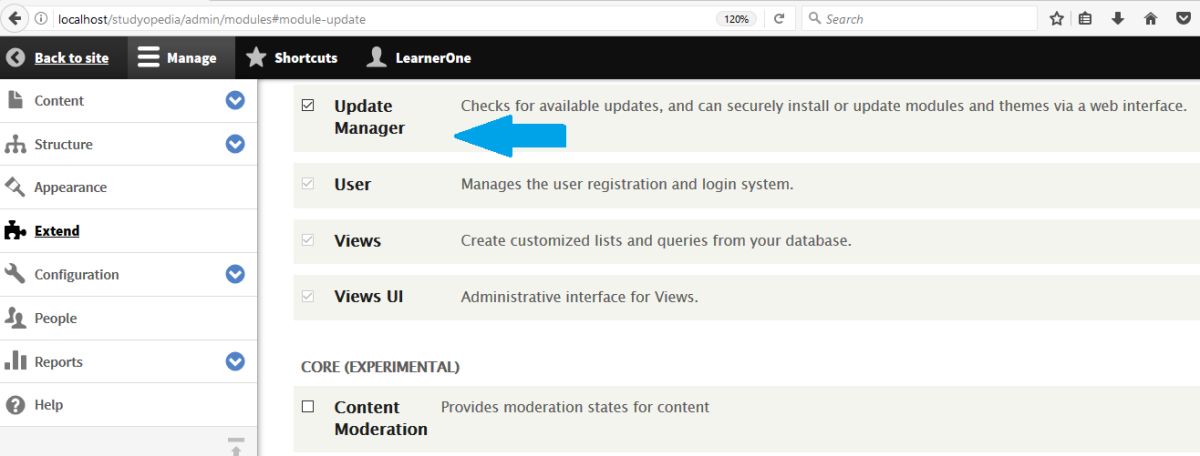Uncheck the Update Manager module checkbox
Image resolution: width=1200 pixels, height=456 pixels.
pos(308,105)
